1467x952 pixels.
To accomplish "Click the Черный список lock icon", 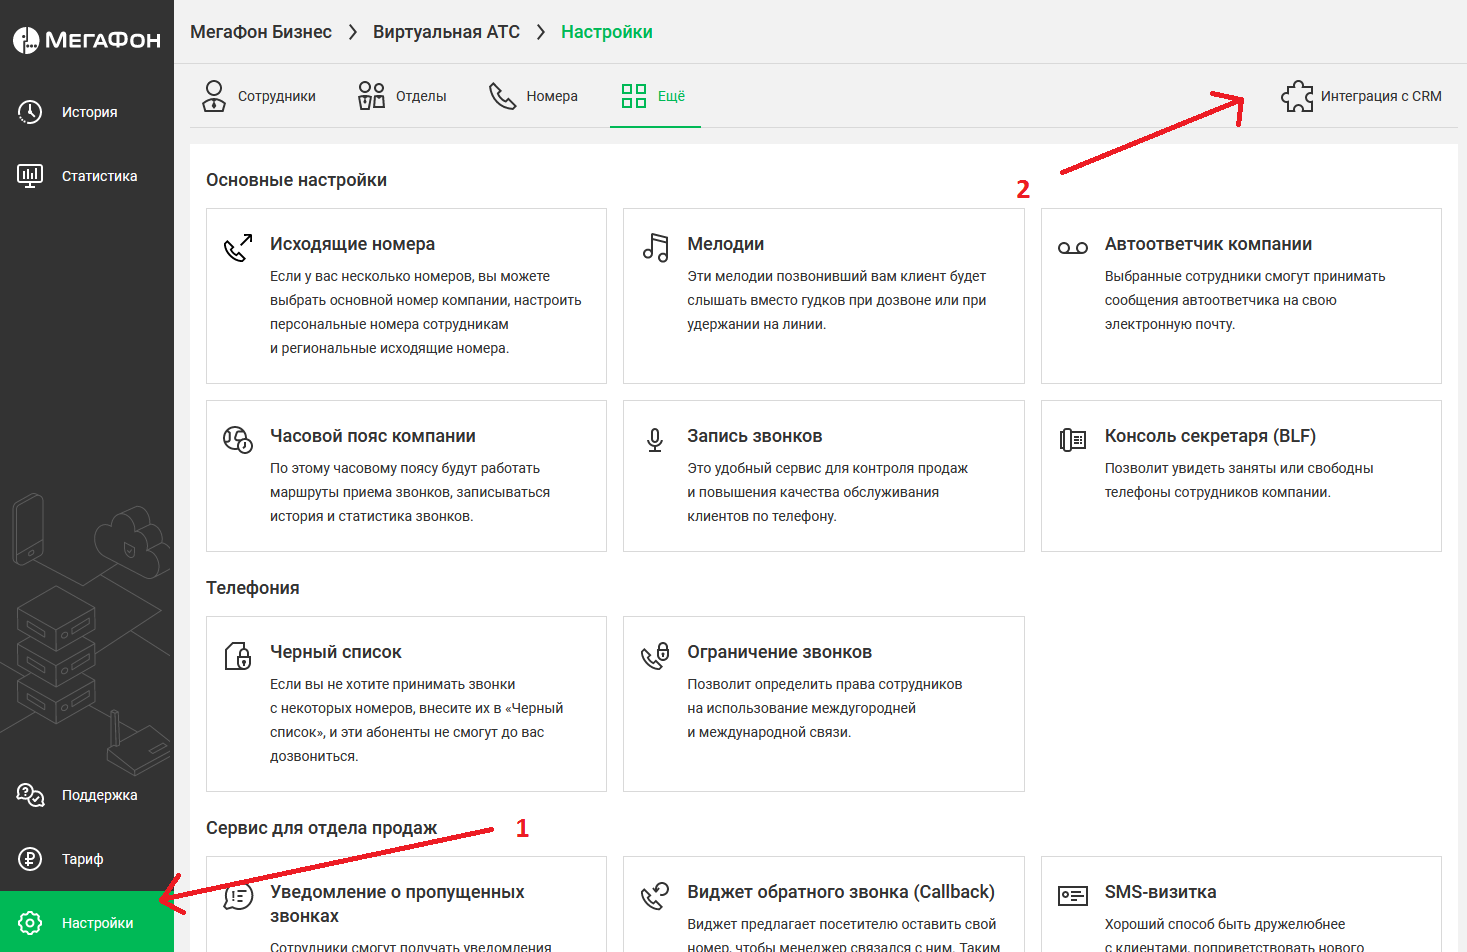I will click(x=238, y=656).
